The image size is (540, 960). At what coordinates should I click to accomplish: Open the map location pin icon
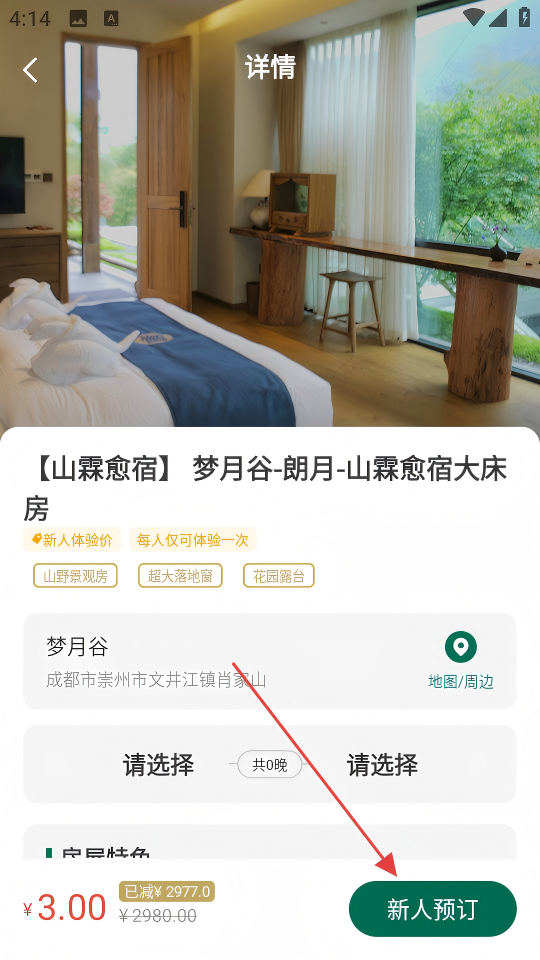(460, 647)
